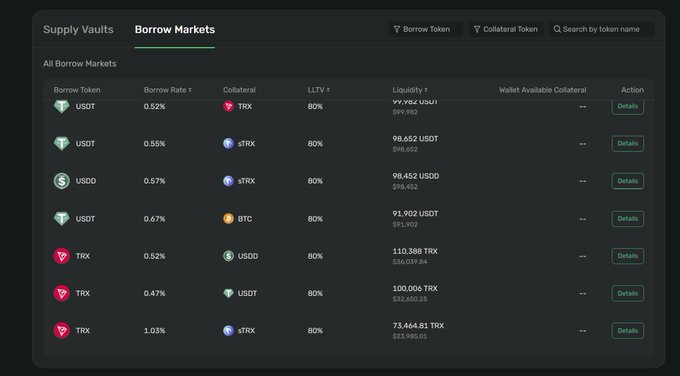
Task: Click the 0.55% borrow rate
Action: click(154, 144)
